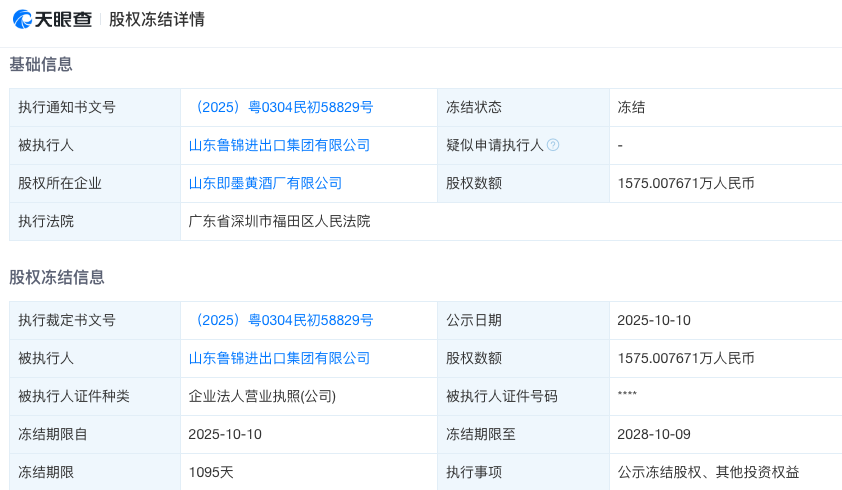Select the 执行裁定书文号 label cell
842x490 pixels.
coord(95,320)
